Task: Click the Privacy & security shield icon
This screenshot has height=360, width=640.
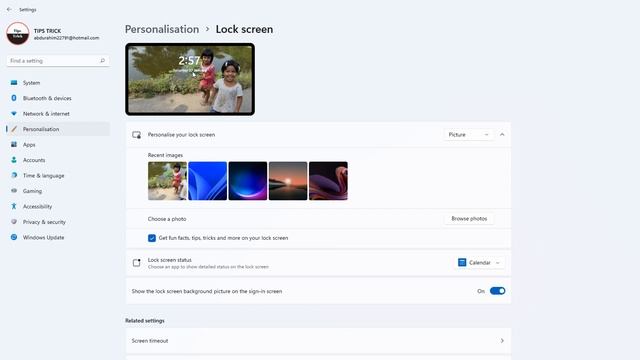Action: coord(14,222)
